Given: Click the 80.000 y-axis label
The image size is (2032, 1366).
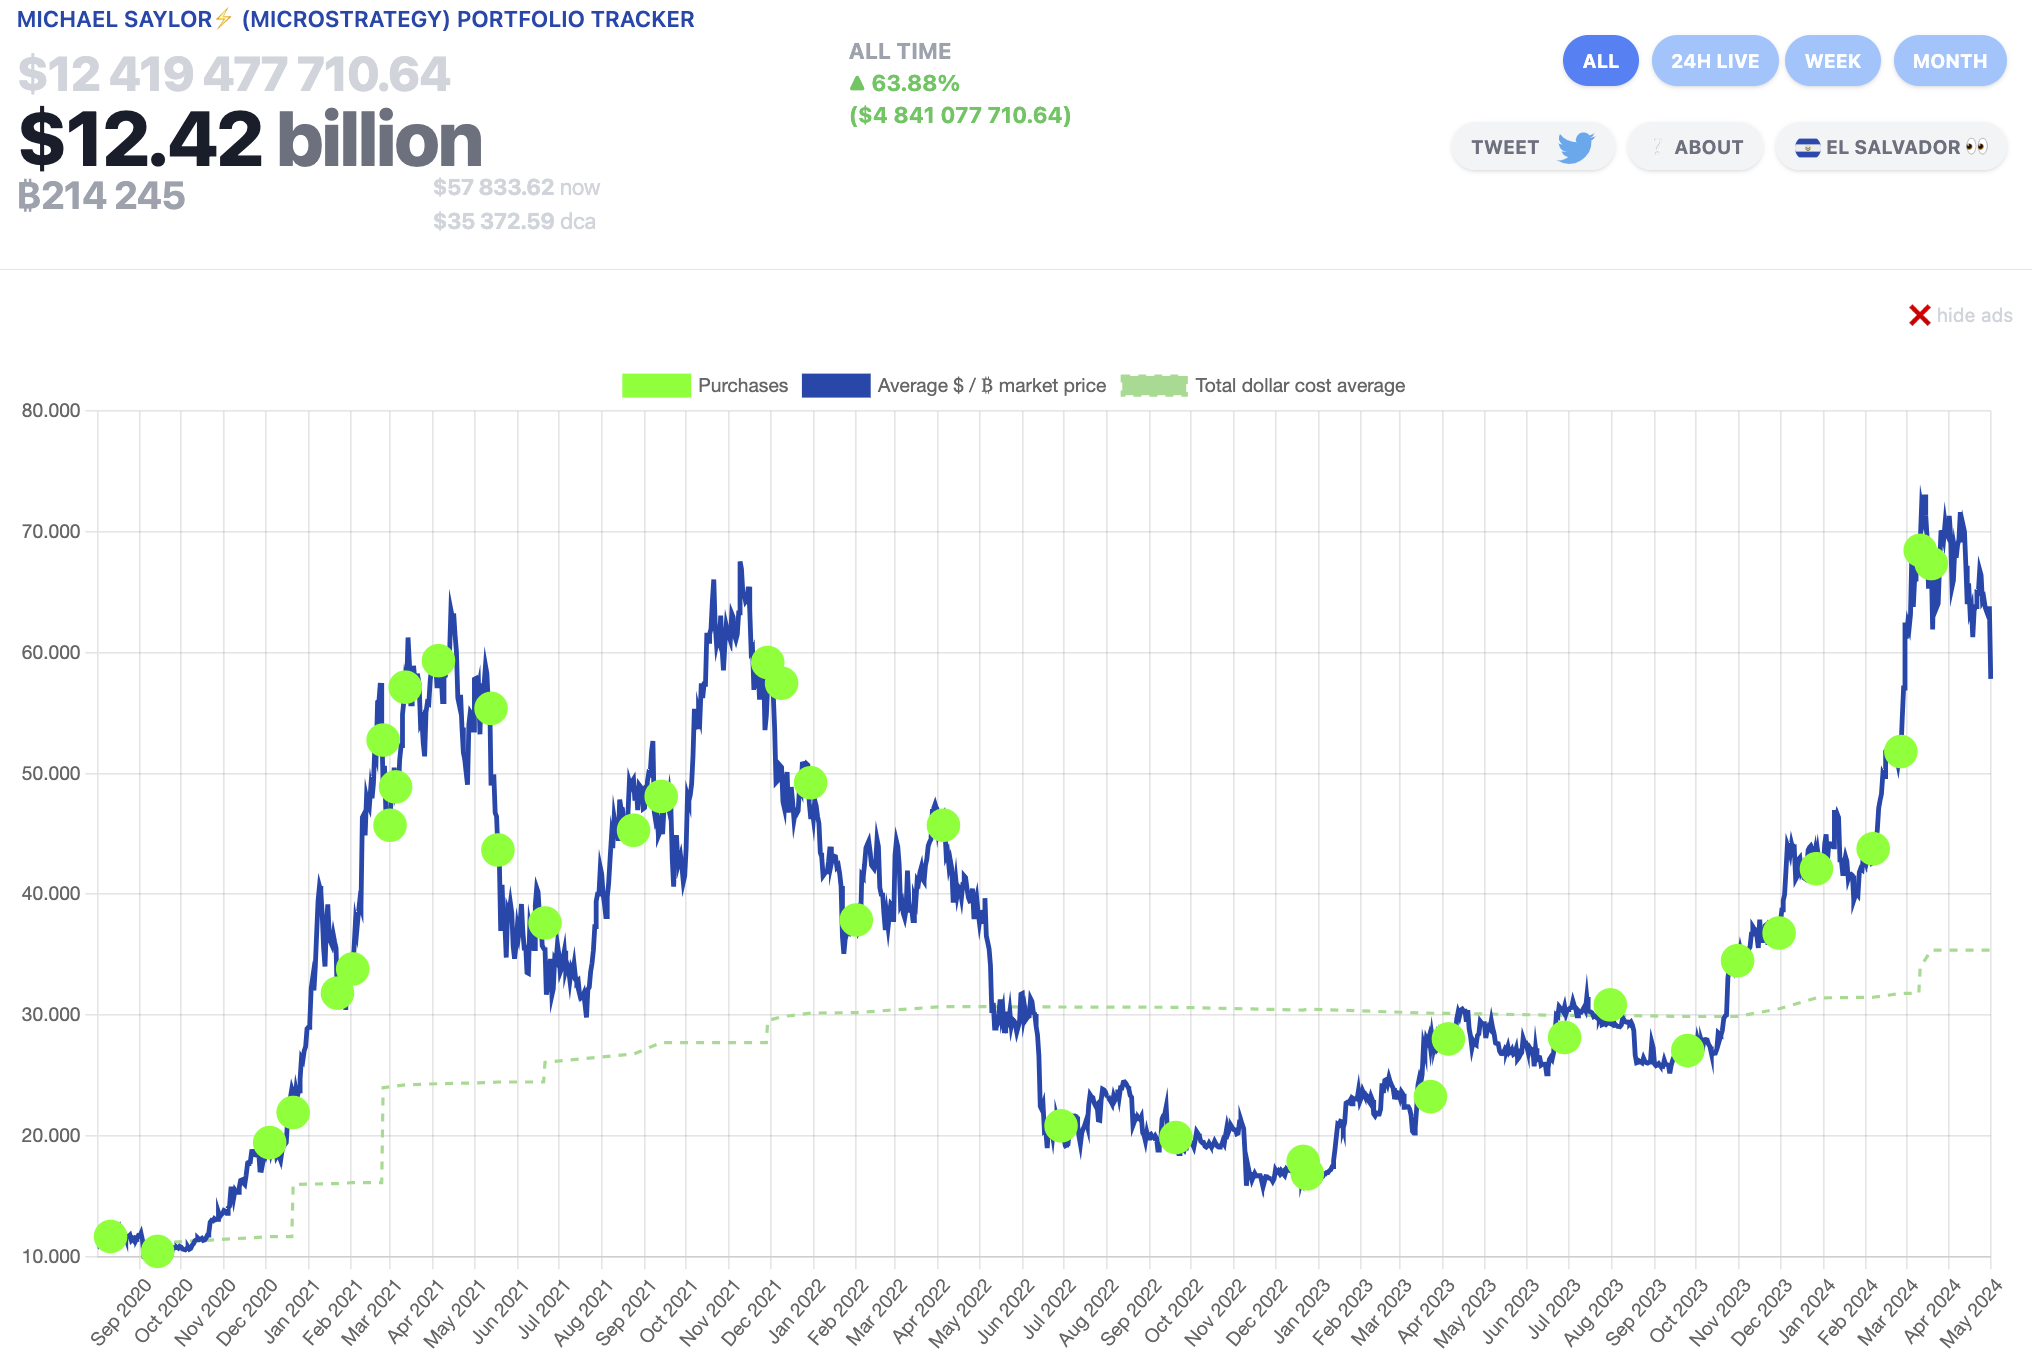Looking at the screenshot, I should [51, 410].
